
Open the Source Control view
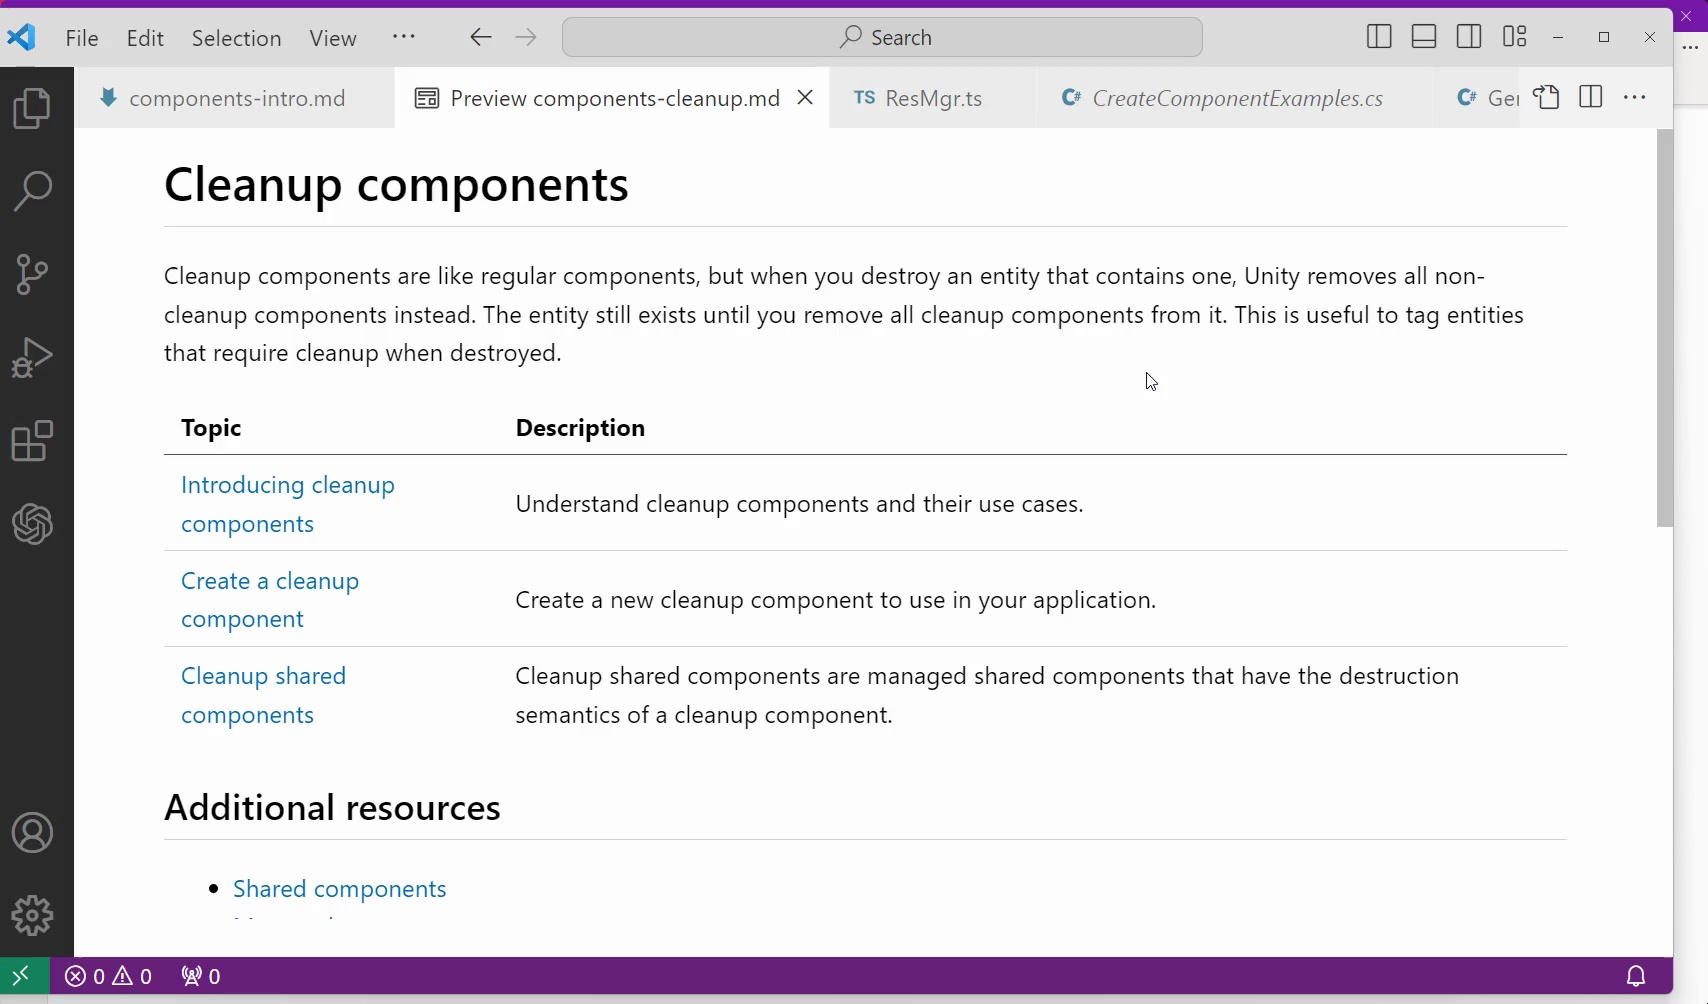click(x=33, y=274)
